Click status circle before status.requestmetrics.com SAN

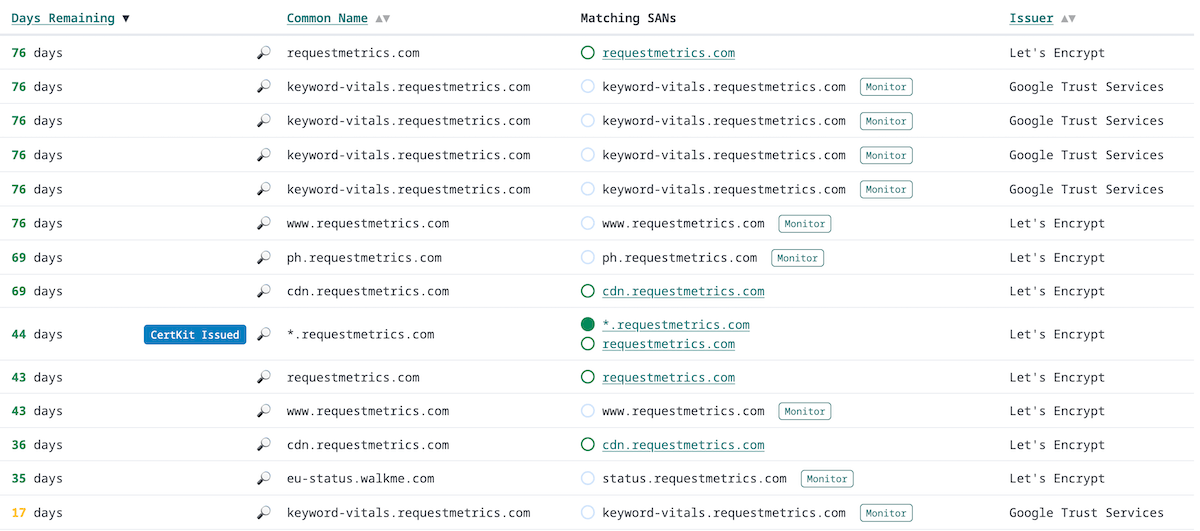(x=588, y=479)
